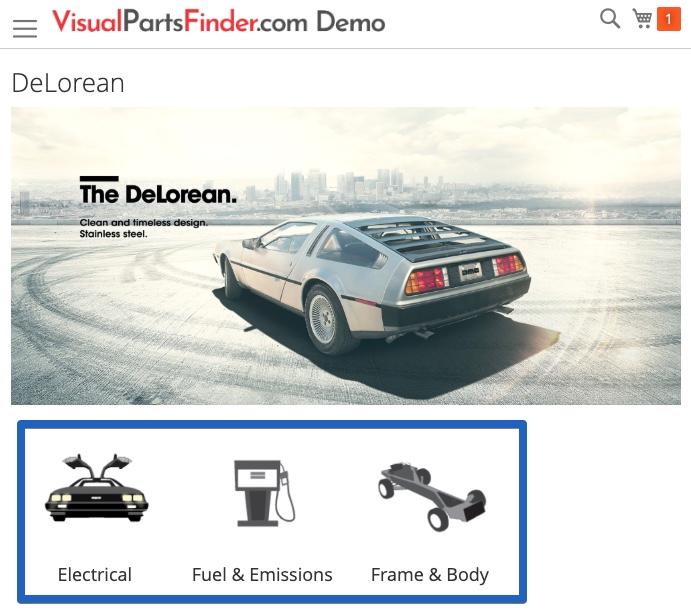Open the Frame & Body label link
The height and width of the screenshot is (615, 691).
(x=430, y=575)
